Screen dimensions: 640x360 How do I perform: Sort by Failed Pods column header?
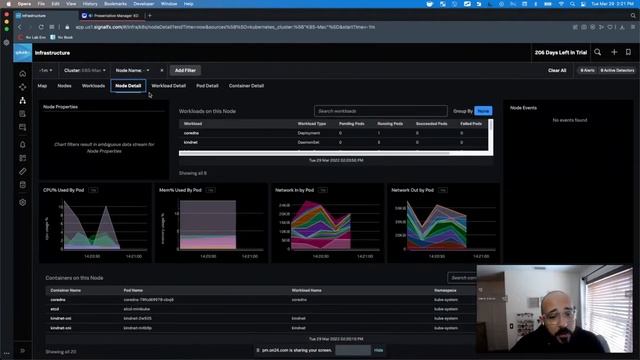point(471,124)
